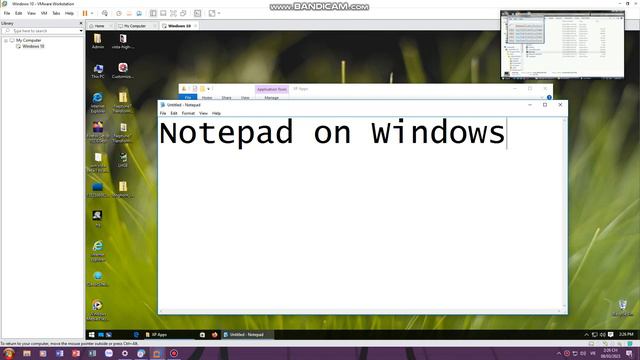Click the Admin folder desktop icon
Viewport: 640px width, 360px height.
click(x=98, y=41)
